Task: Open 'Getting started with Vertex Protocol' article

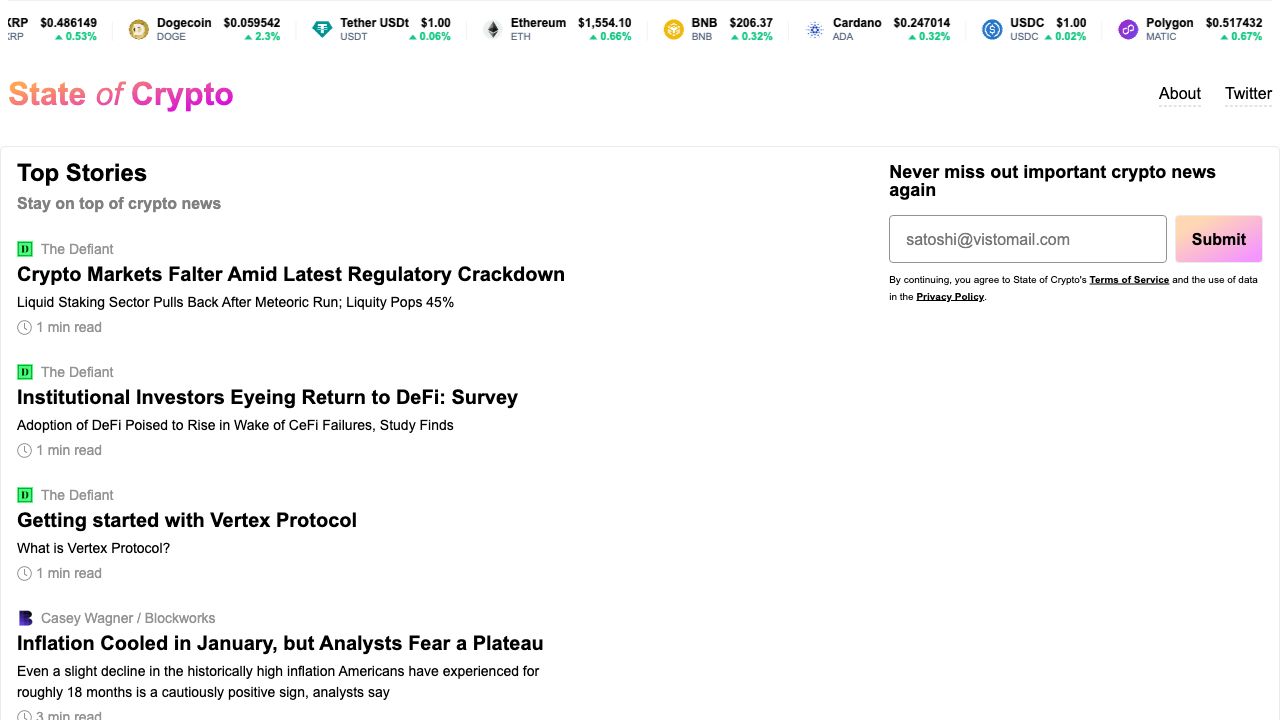Action: [x=187, y=520]
